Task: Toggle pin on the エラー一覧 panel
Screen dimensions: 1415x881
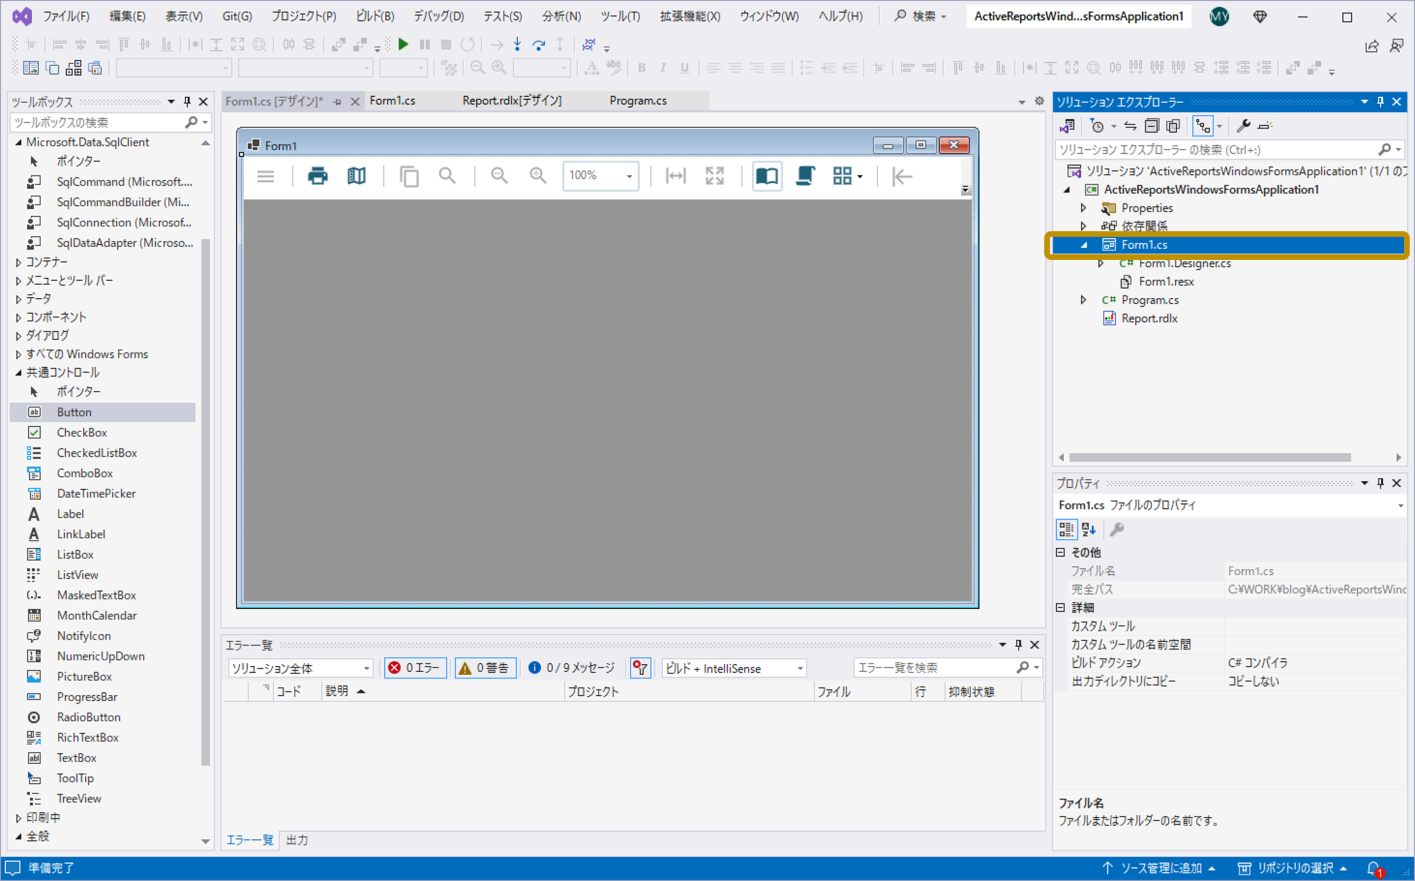Action: pyautogui.click(x=1019, y=645)
